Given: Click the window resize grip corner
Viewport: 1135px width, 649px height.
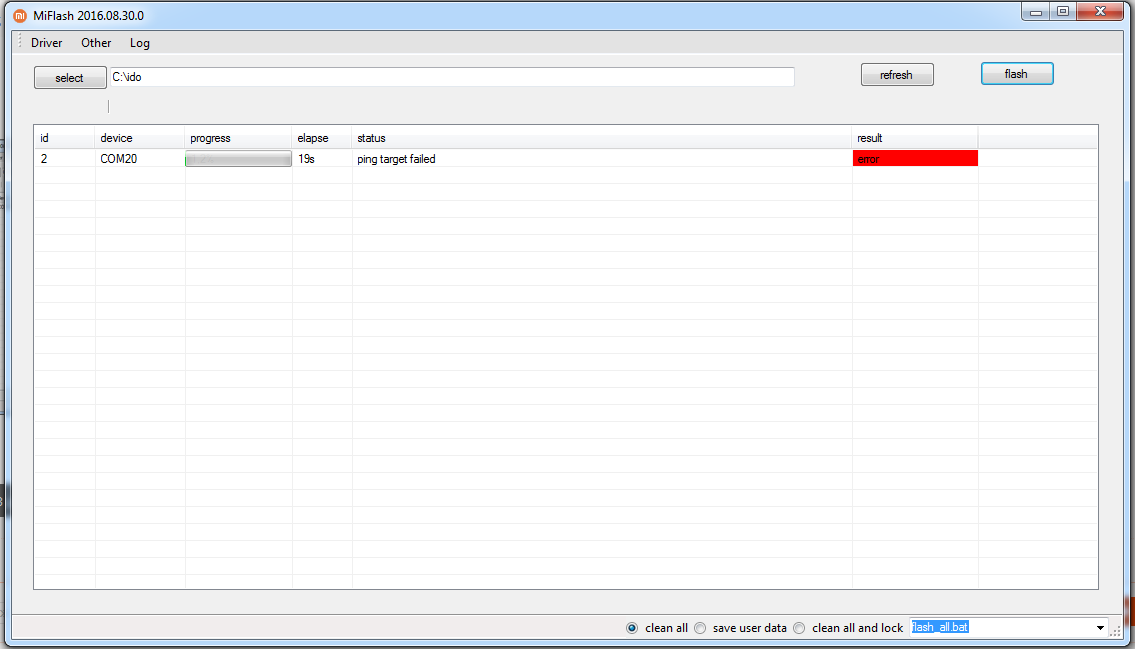Looking at the screenshot, I should click(x=1115, y=632).
